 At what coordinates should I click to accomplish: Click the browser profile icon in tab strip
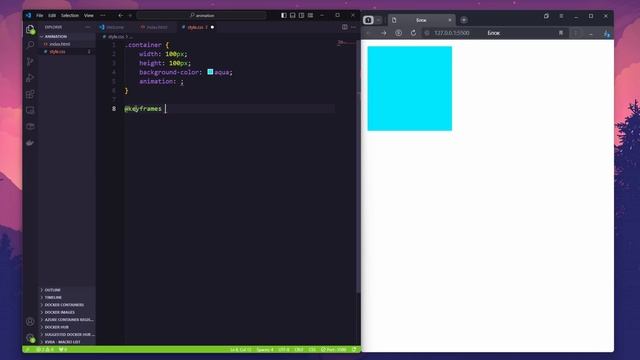tap(369, 20)
